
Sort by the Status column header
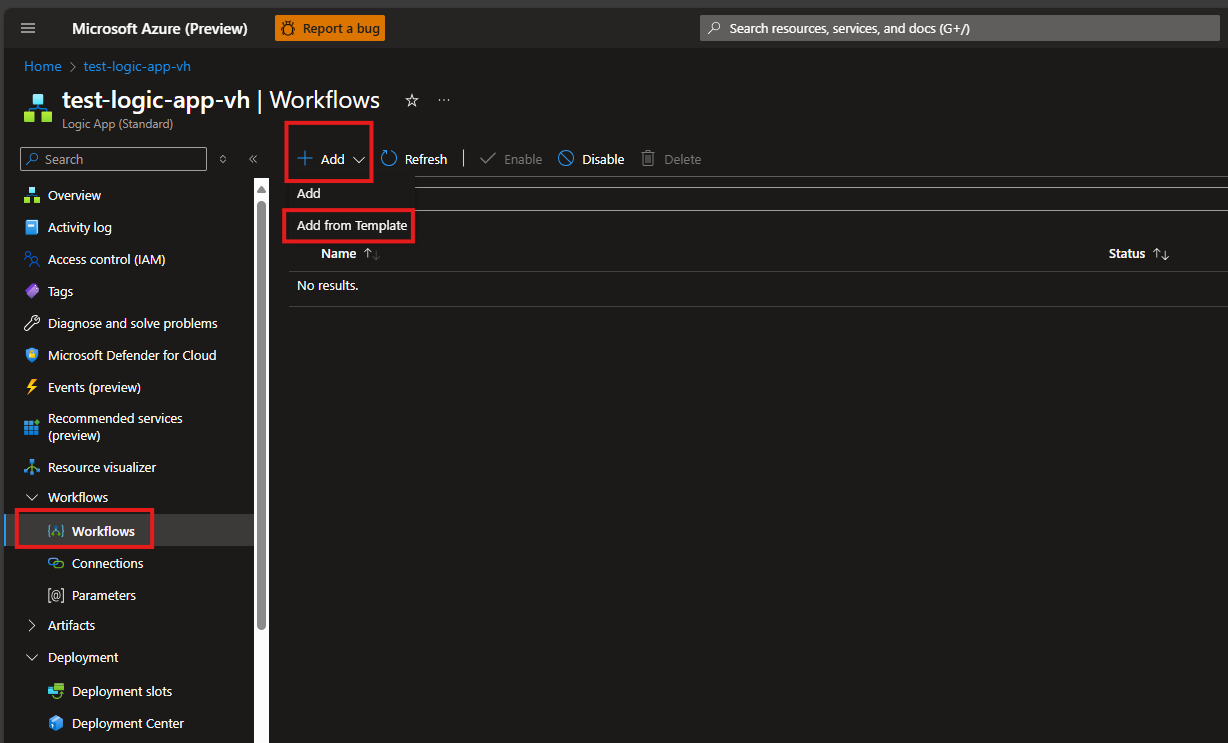(x=1127, y=254)
